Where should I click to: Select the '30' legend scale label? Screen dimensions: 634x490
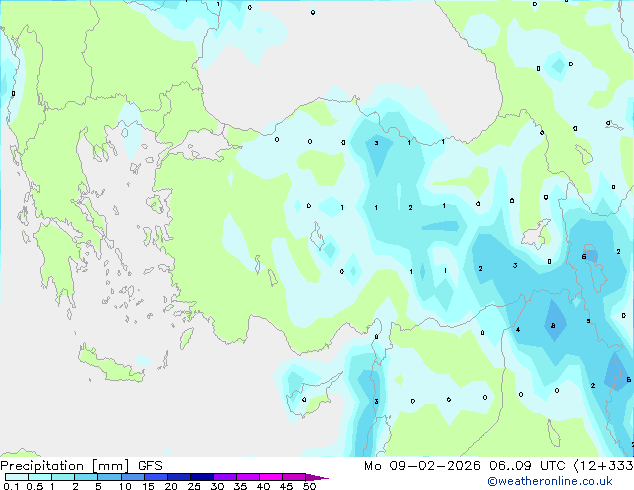pos(217,486)
